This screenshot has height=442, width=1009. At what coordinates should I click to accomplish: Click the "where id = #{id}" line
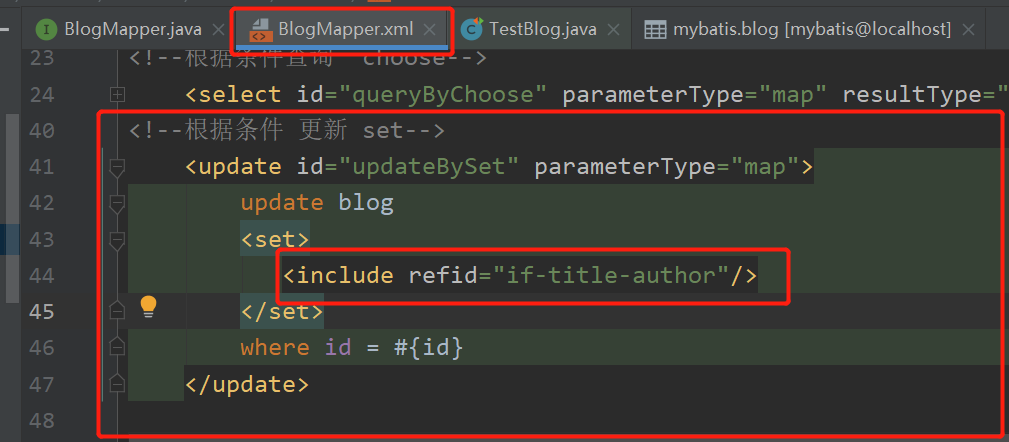coord(351,348)
